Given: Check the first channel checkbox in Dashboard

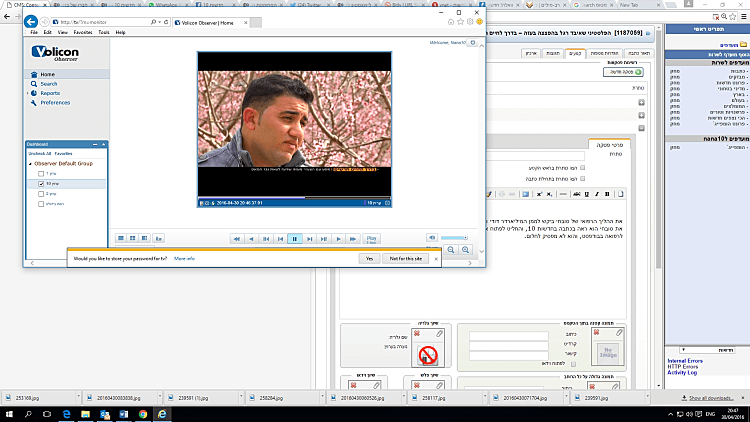Looking at the screenshot, I should coord(40,174).
